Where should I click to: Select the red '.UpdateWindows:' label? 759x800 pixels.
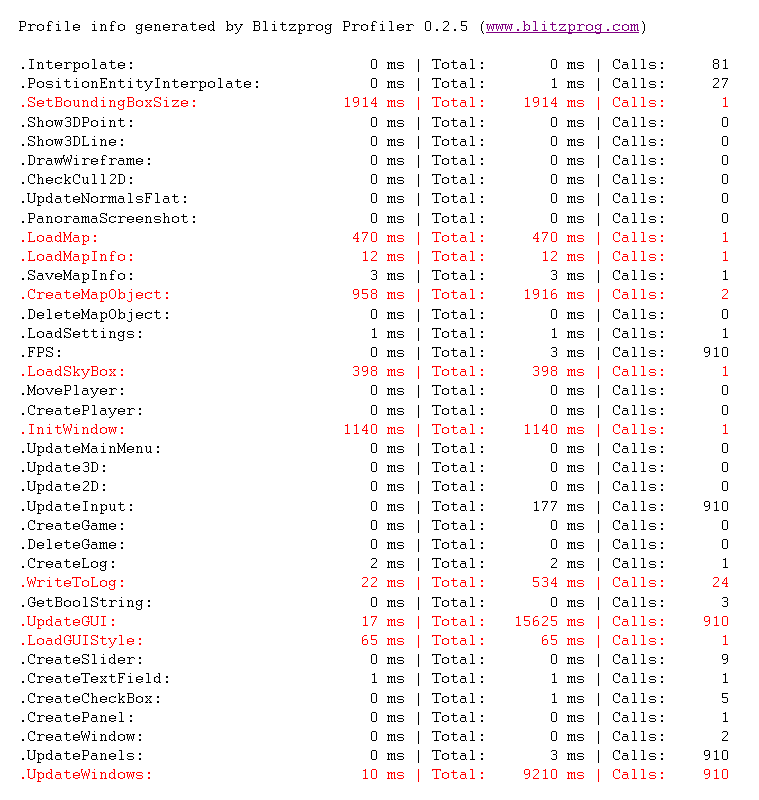[86, 774]
